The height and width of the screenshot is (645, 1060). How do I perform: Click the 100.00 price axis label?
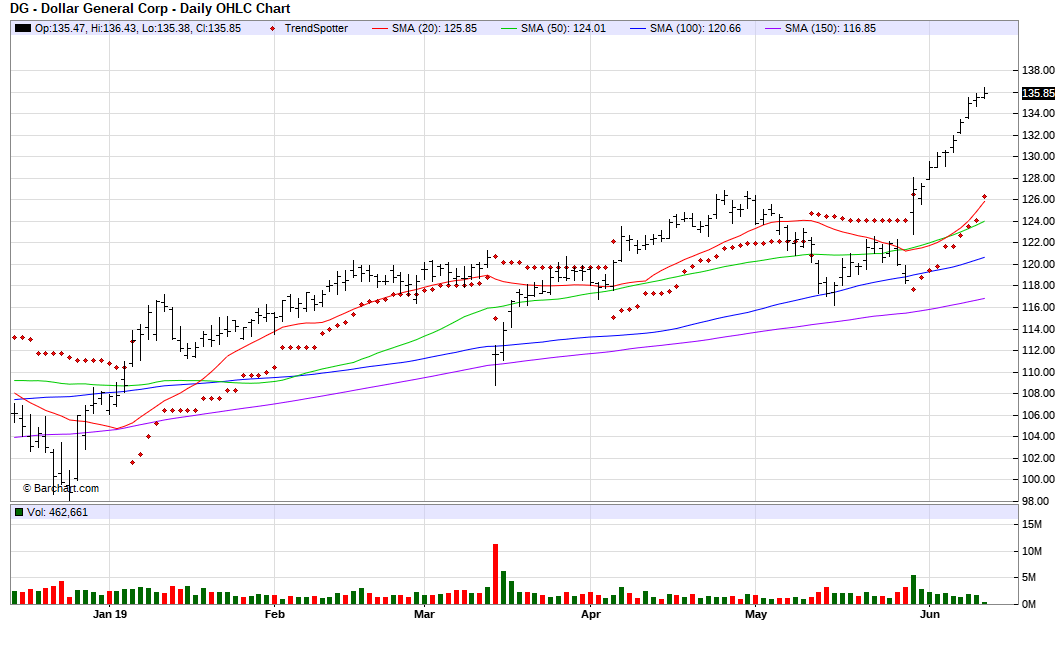click(x=1038, y=479)
